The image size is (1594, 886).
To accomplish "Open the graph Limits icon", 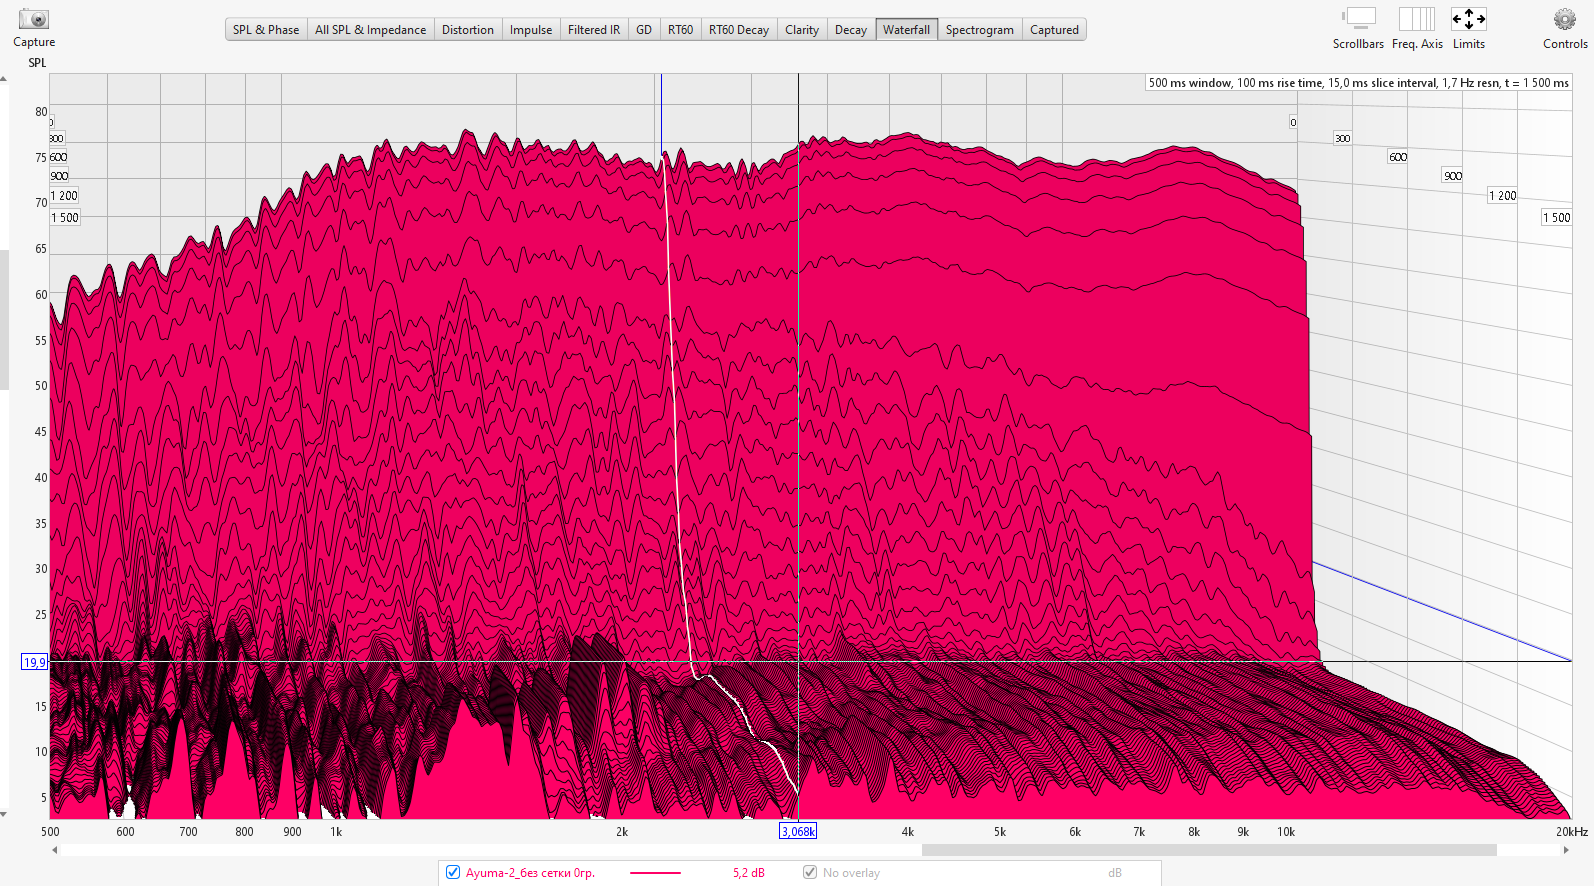I will tap(1468, 19).
